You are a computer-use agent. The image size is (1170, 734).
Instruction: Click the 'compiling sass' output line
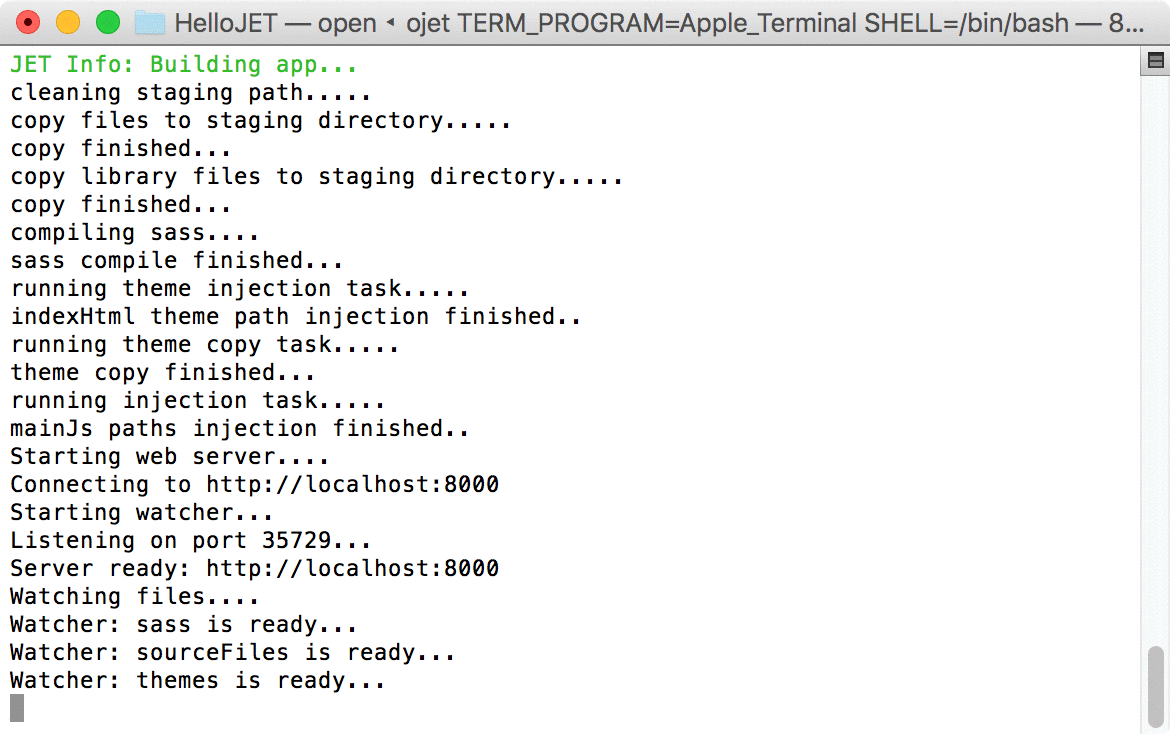point(134,232)
